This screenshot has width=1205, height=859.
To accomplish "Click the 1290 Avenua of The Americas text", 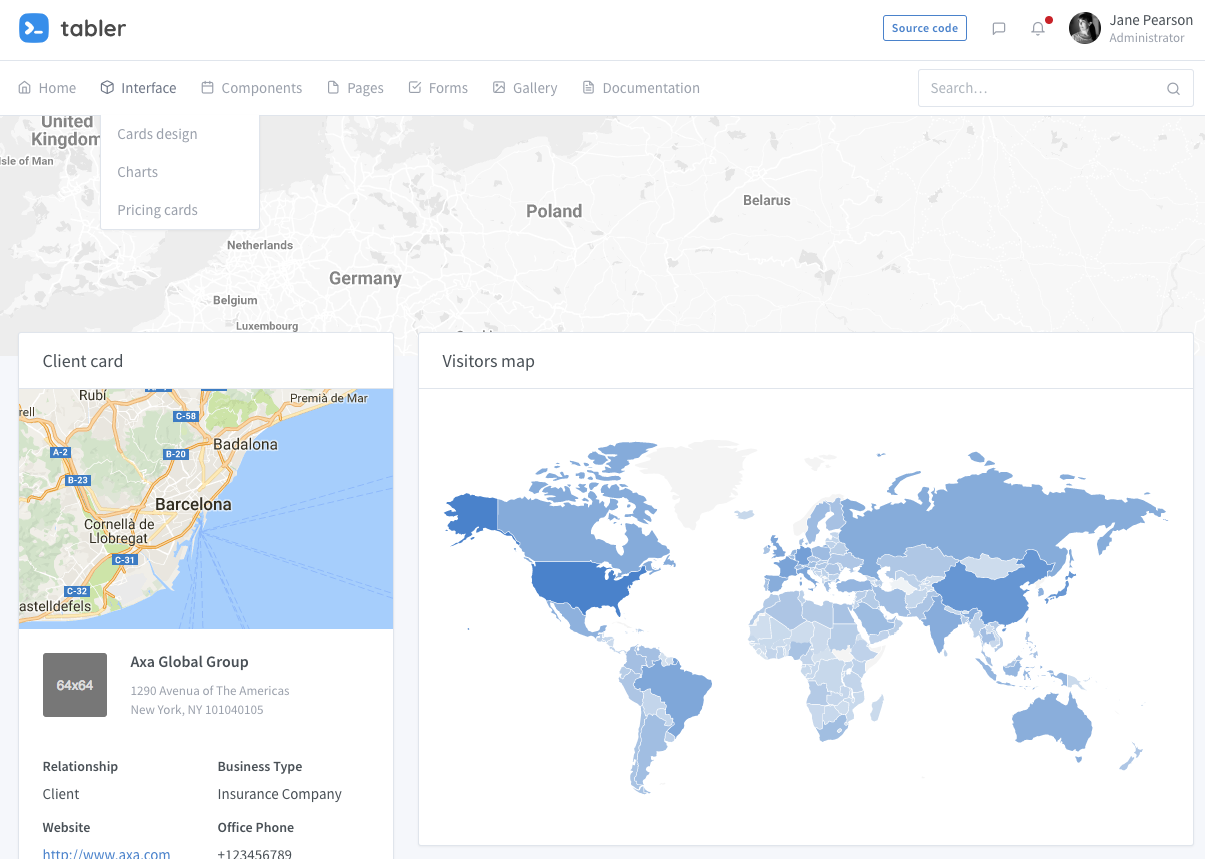I will (x=210, y=691).
